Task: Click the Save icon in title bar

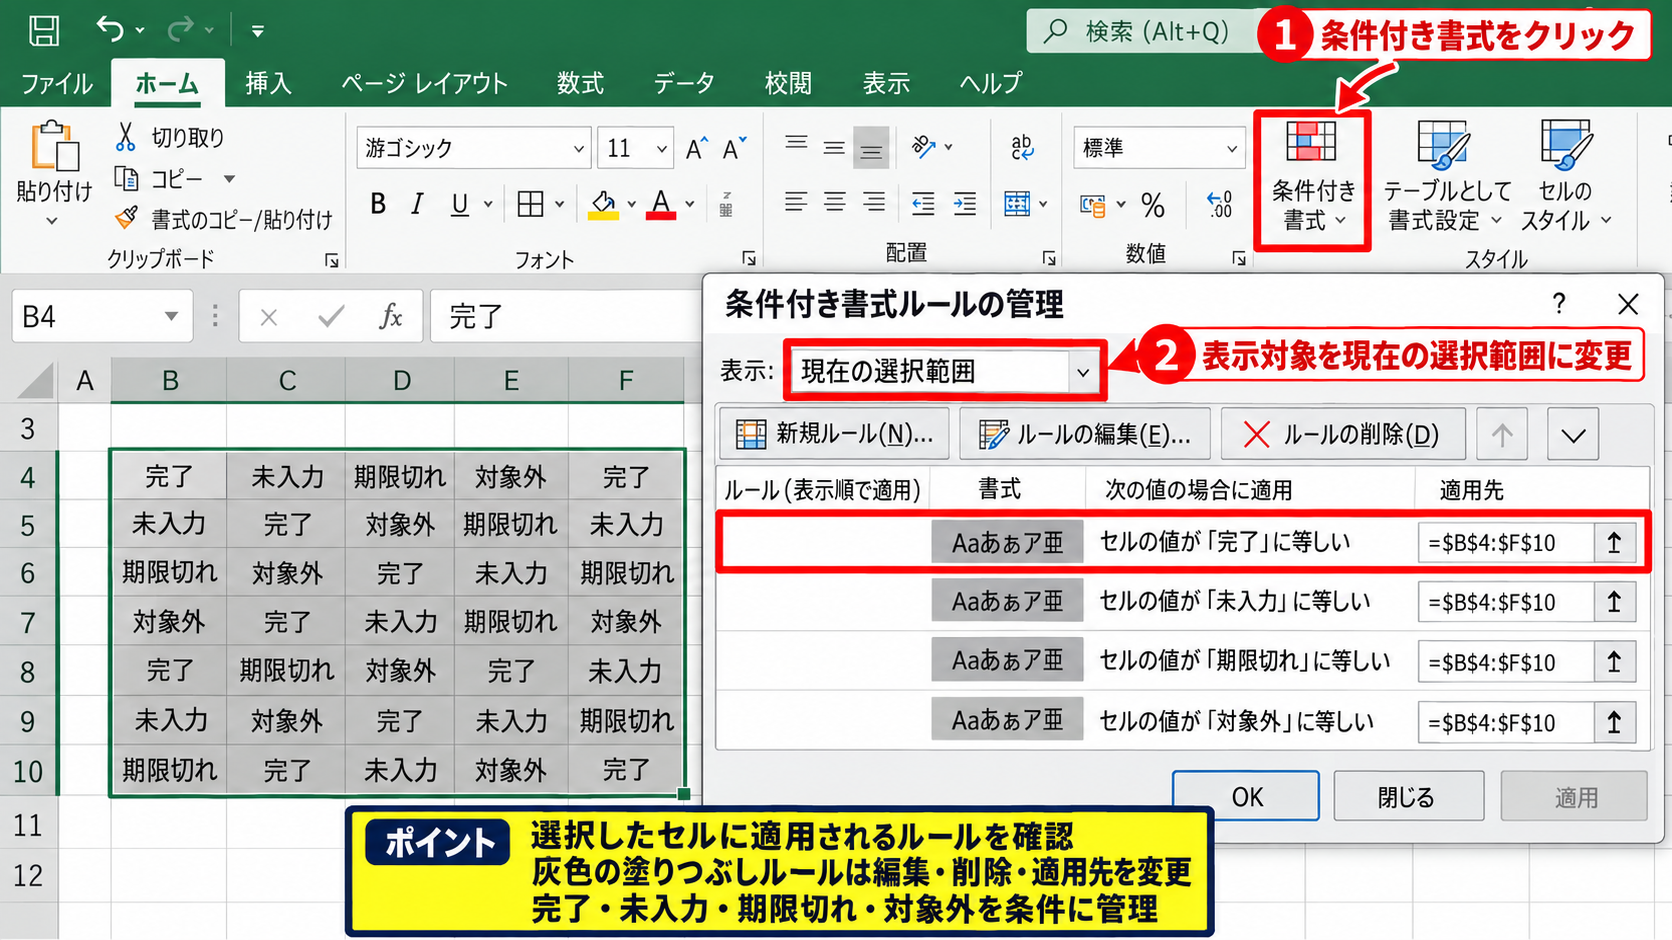Action: [x=43, y=30]
